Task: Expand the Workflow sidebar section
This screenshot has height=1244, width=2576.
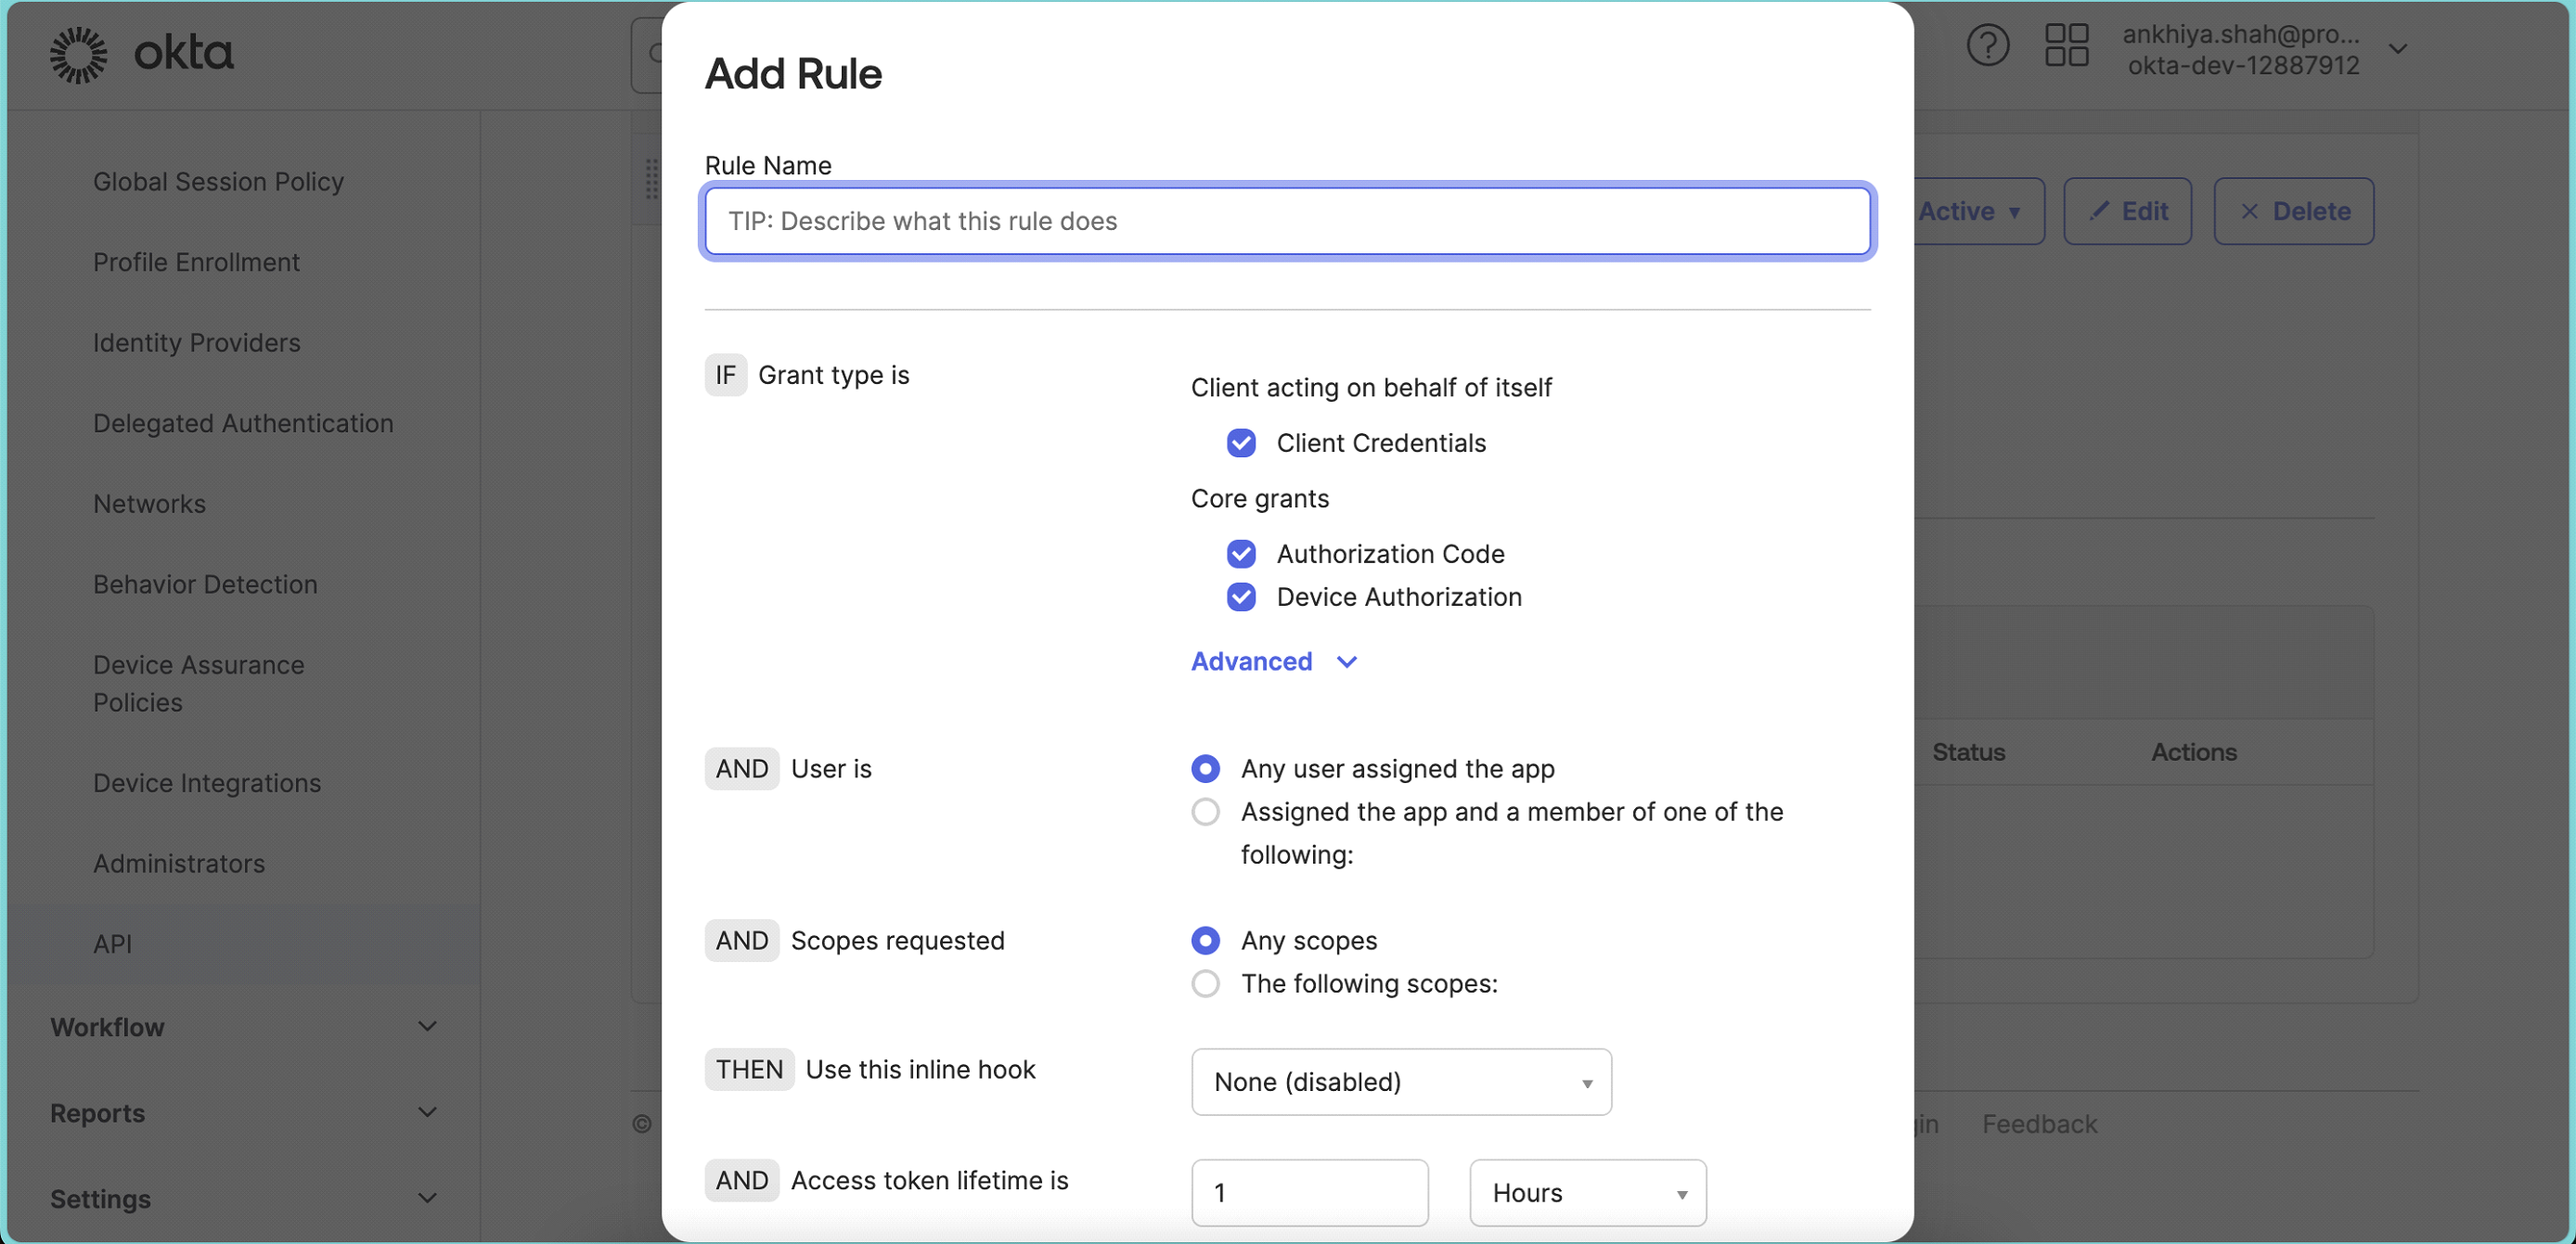Action: click(x=244, y=1027)
